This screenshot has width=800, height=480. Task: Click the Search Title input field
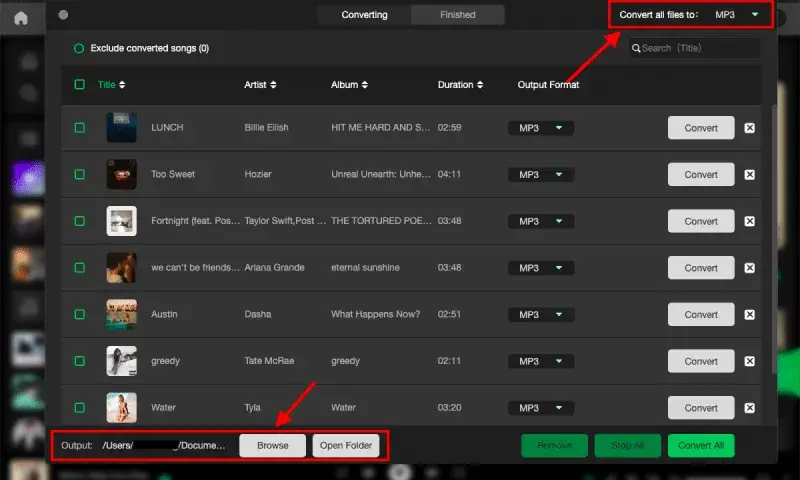tap(694, 48)
